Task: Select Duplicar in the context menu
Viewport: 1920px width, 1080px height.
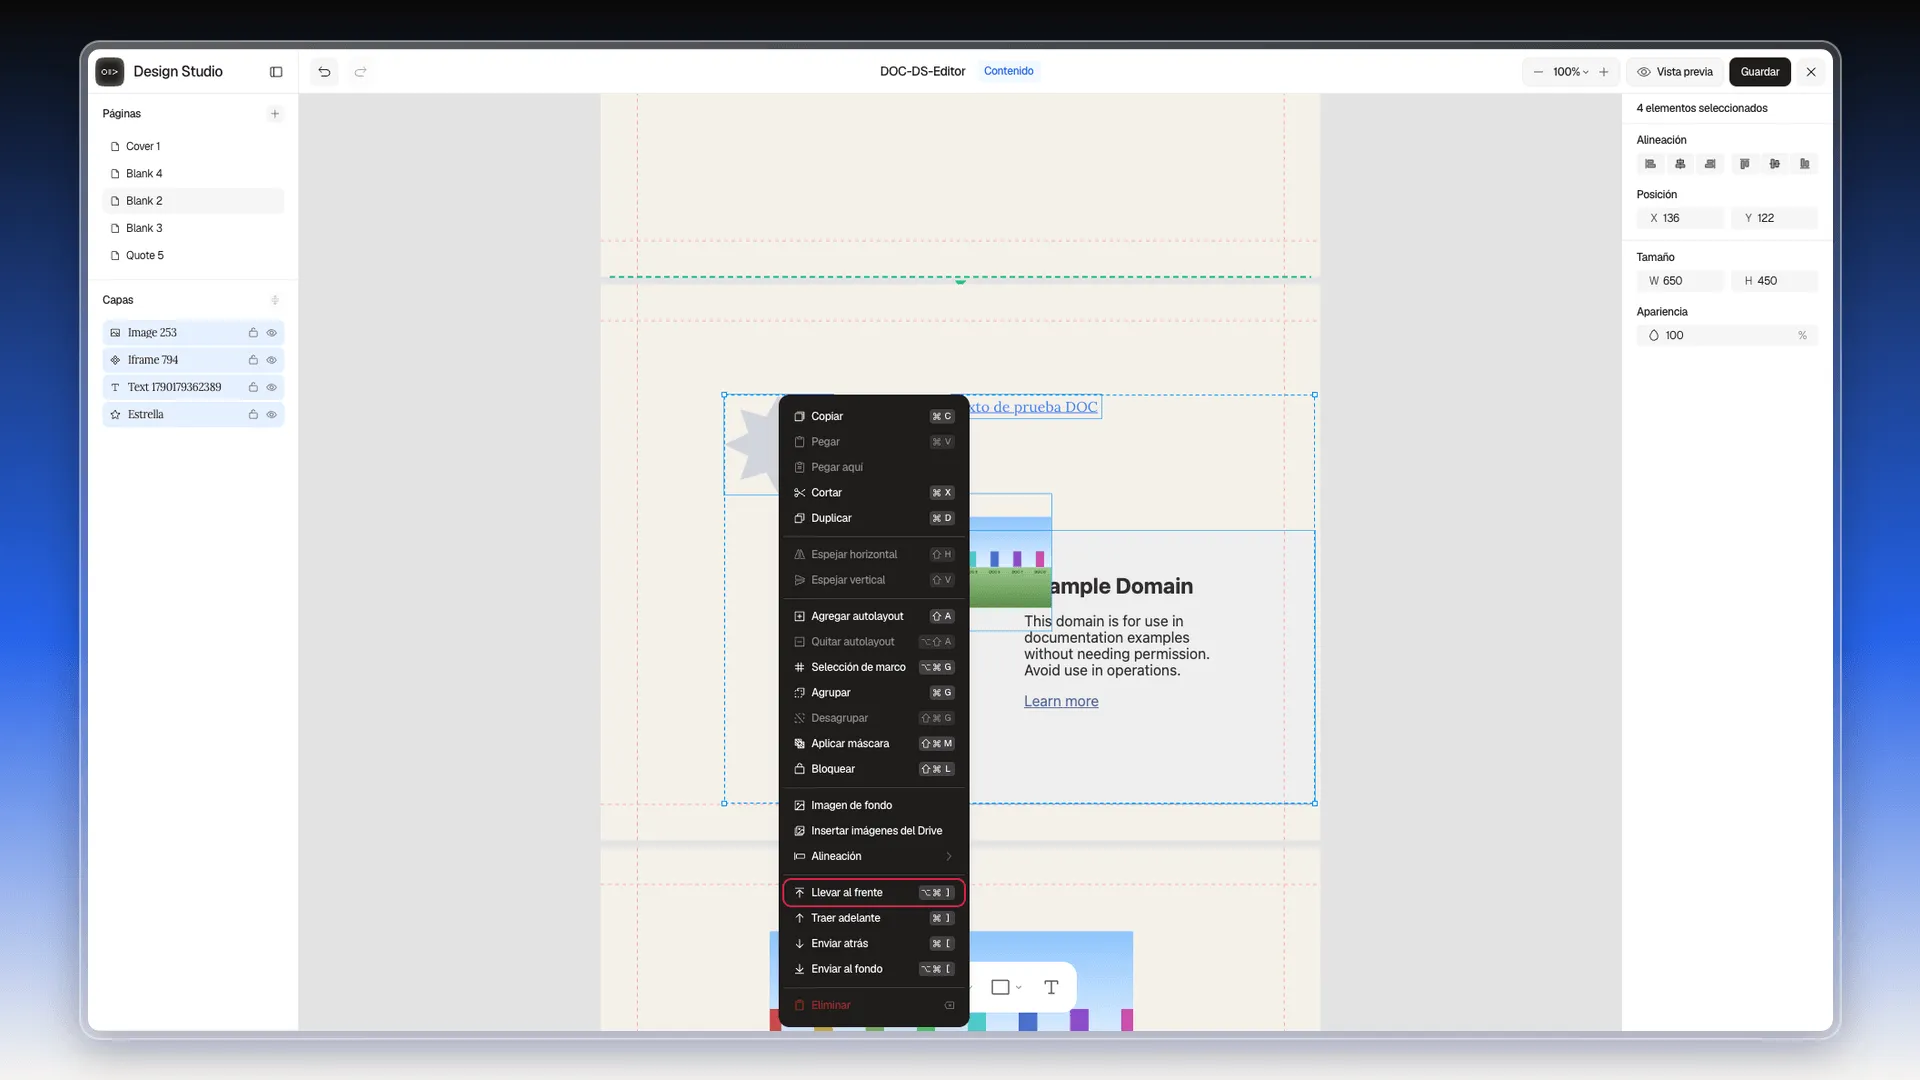Action: 874,518
